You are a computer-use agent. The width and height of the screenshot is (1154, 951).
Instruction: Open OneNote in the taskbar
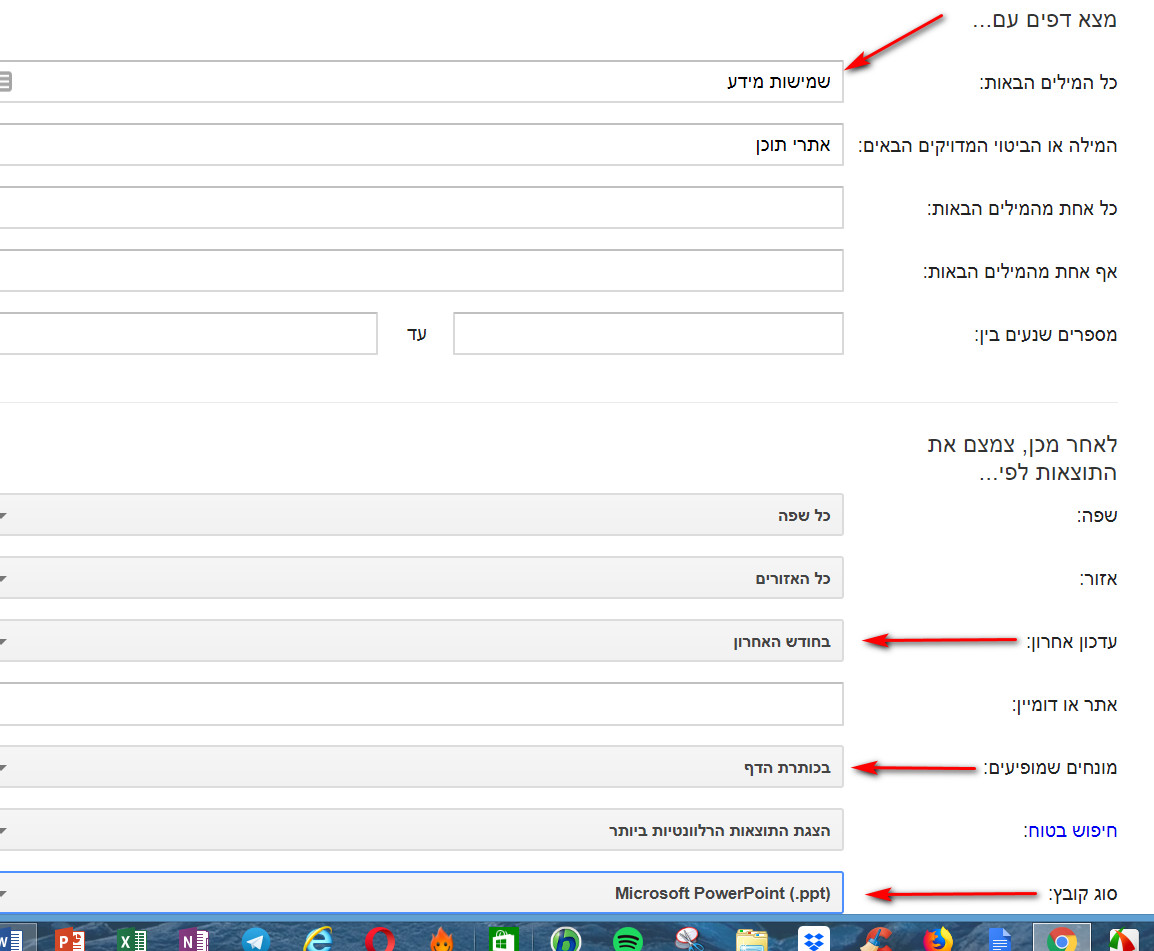[x=194, y=939]
